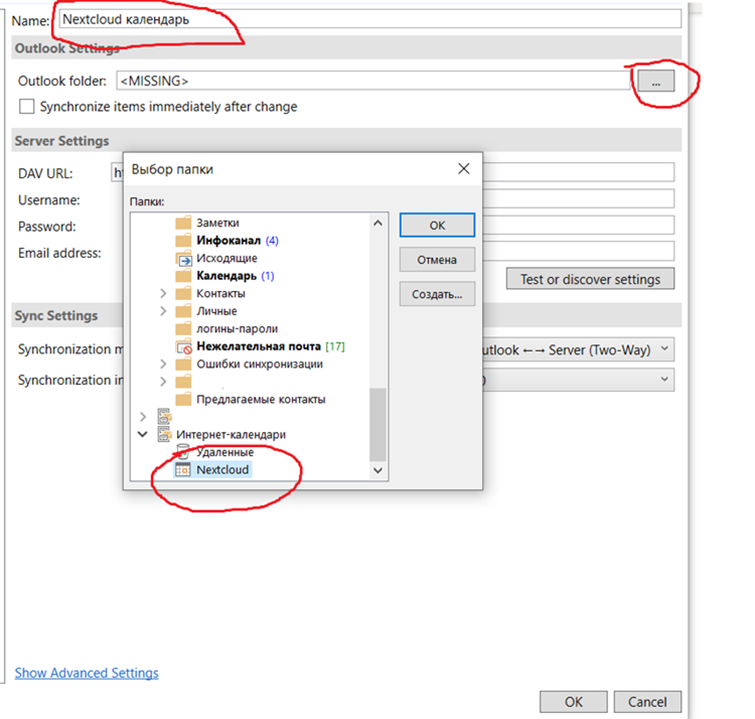Click the Исходящие outbox folder icon
This screenshot has height=719, width=755.
click(x=183, y=258)
